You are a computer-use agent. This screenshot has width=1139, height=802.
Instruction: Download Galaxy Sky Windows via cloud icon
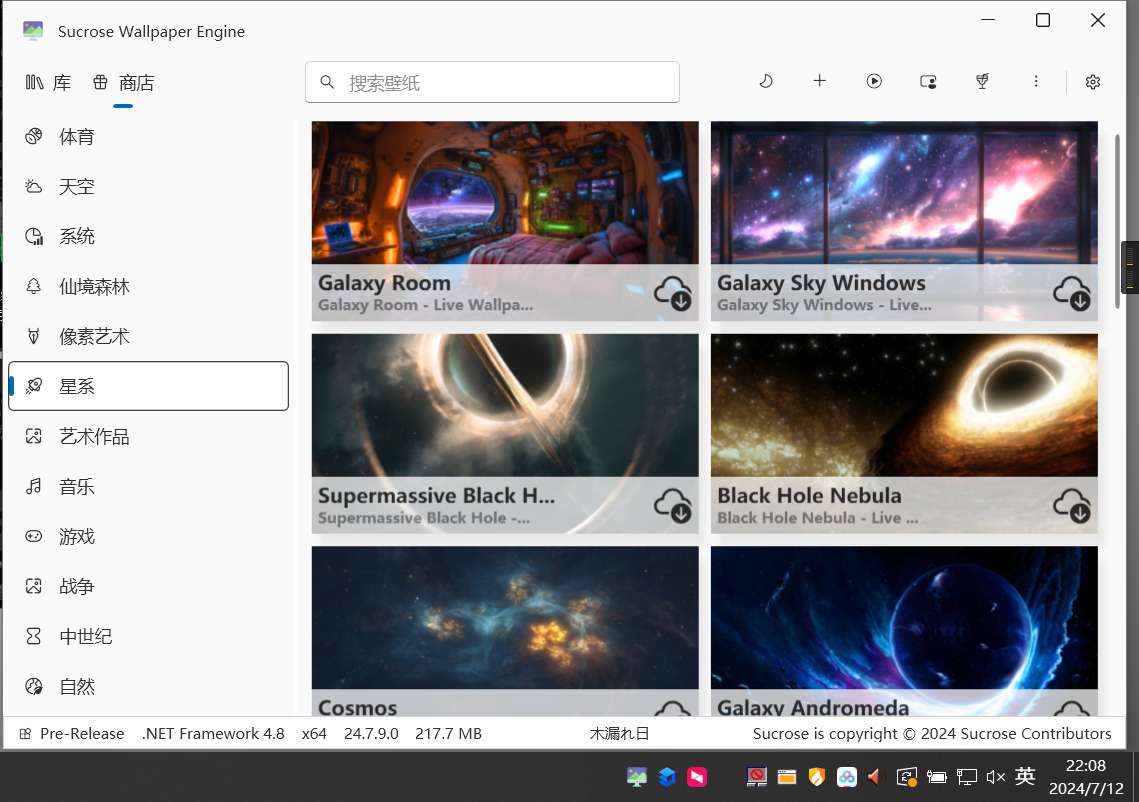[x=1072, y=294]
